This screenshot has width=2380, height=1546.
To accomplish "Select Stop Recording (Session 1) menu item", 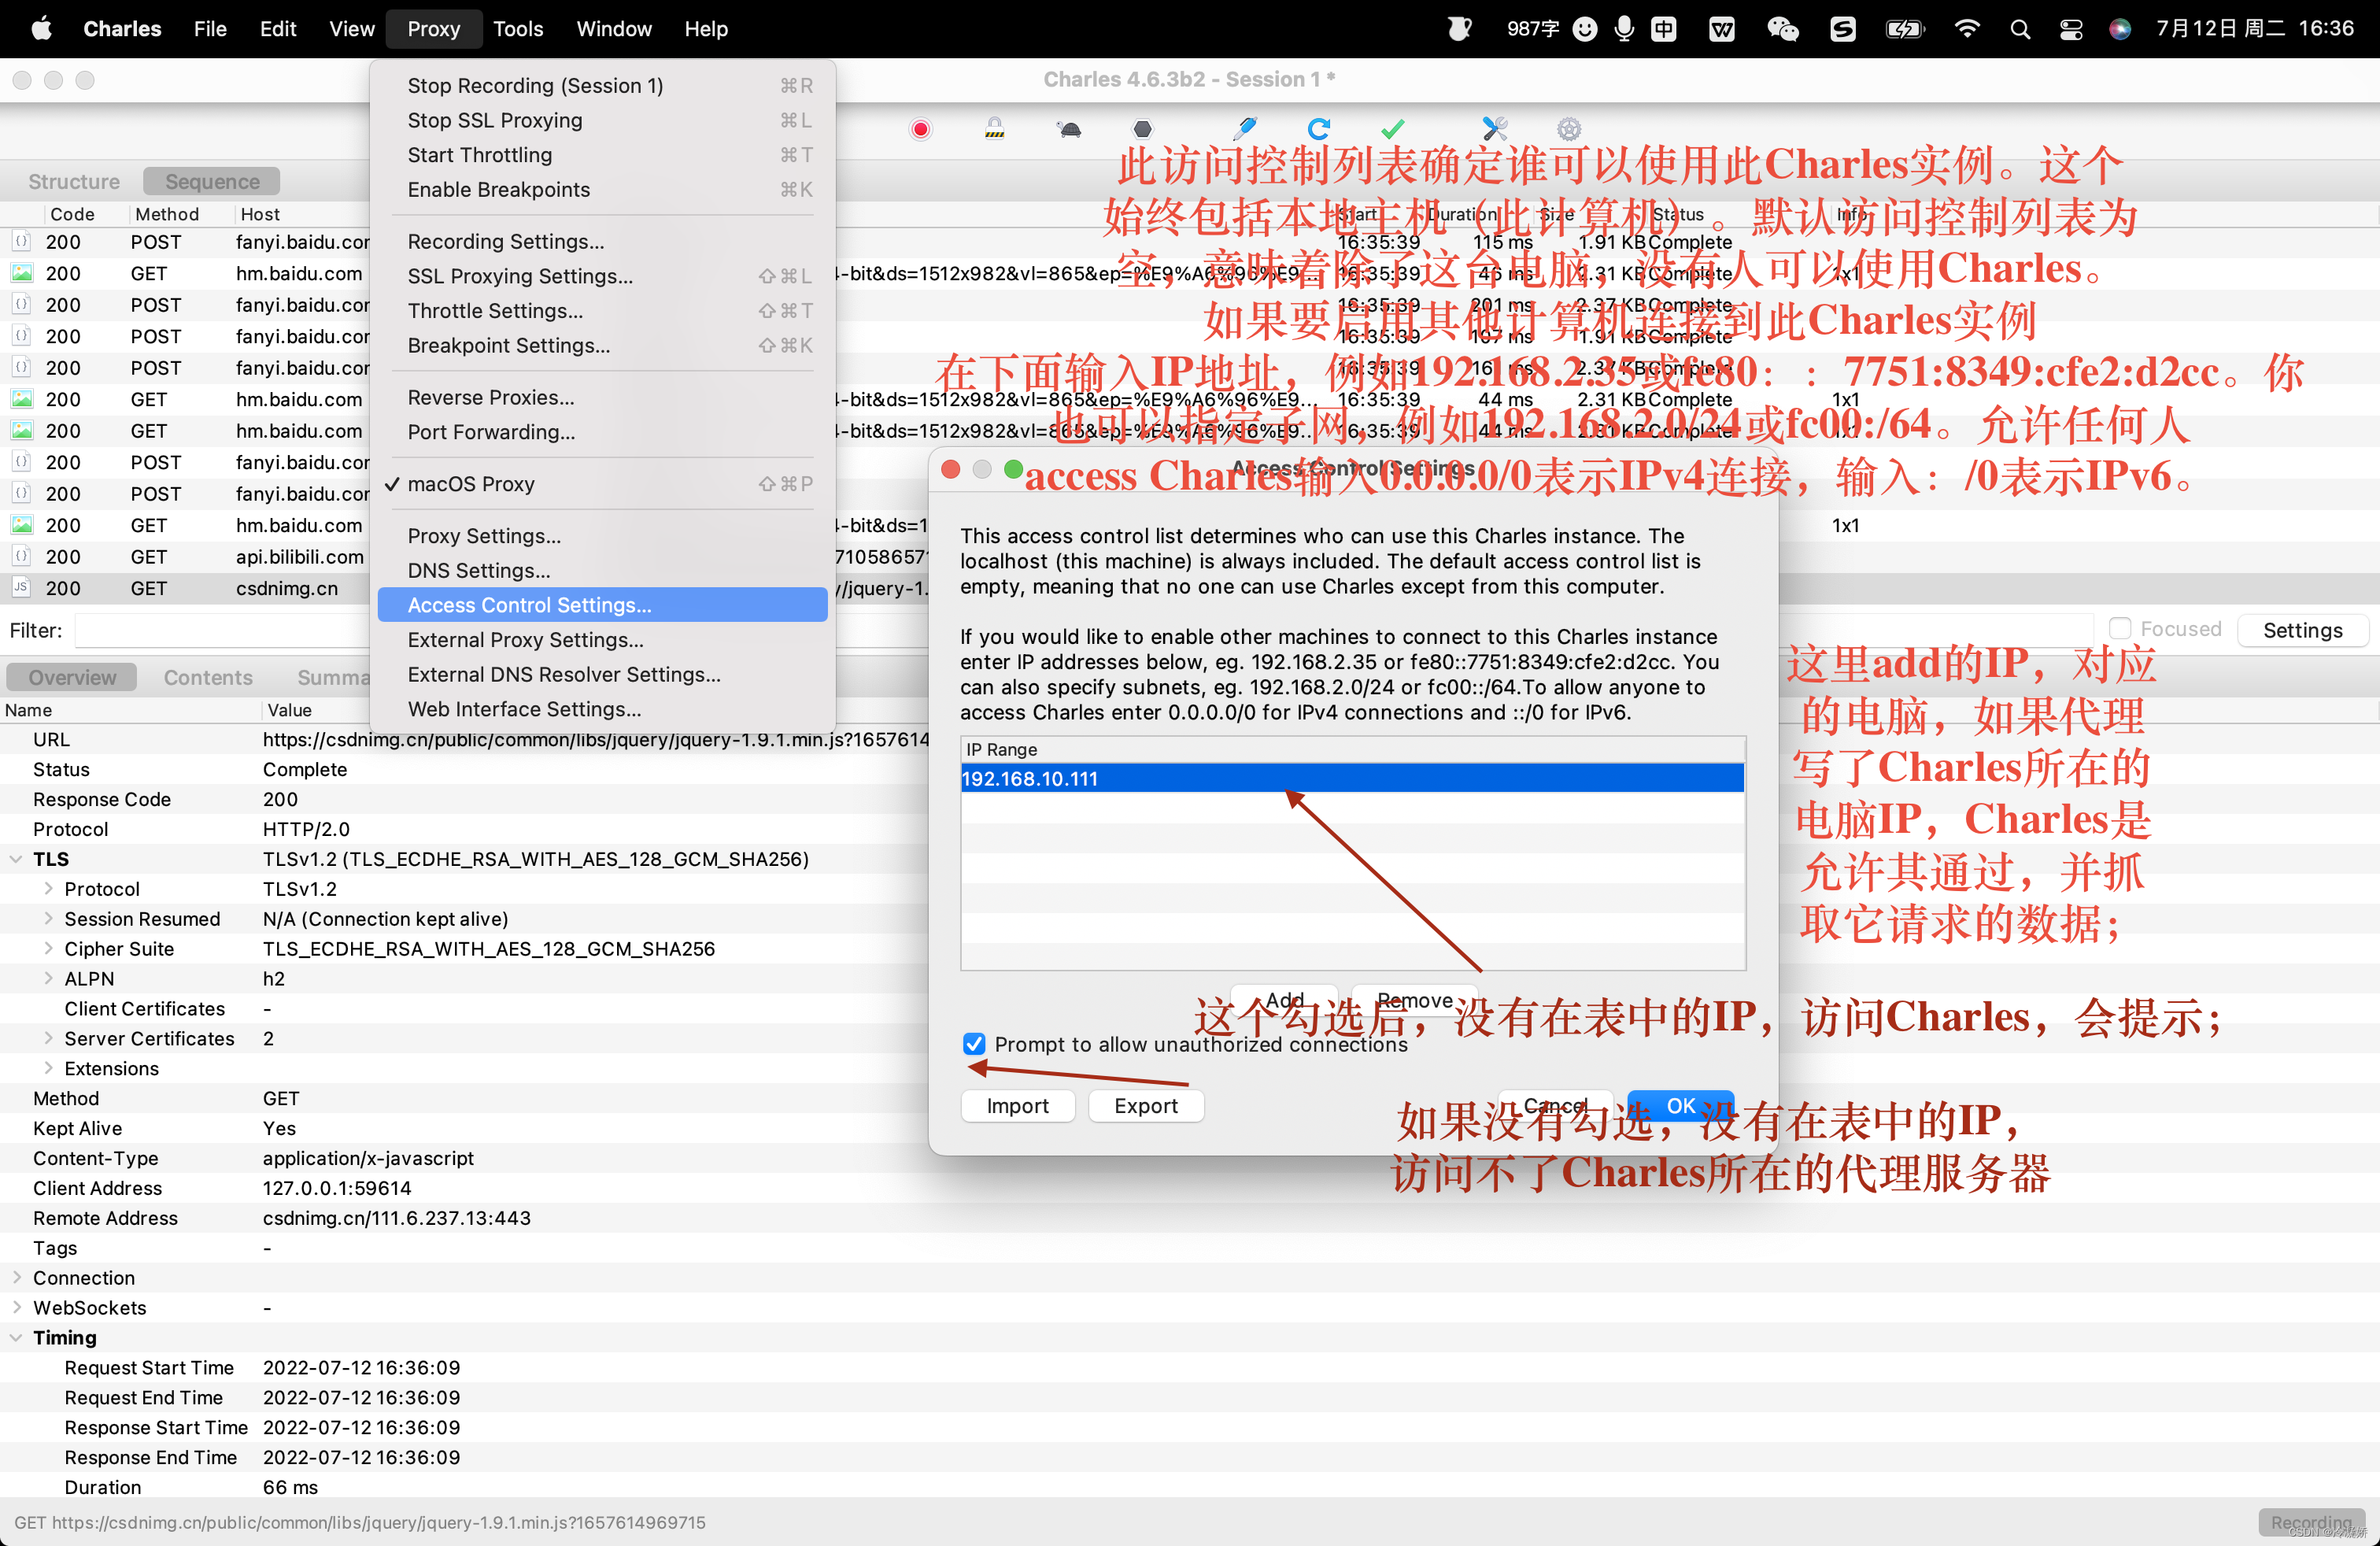I will tap(602, 86).
